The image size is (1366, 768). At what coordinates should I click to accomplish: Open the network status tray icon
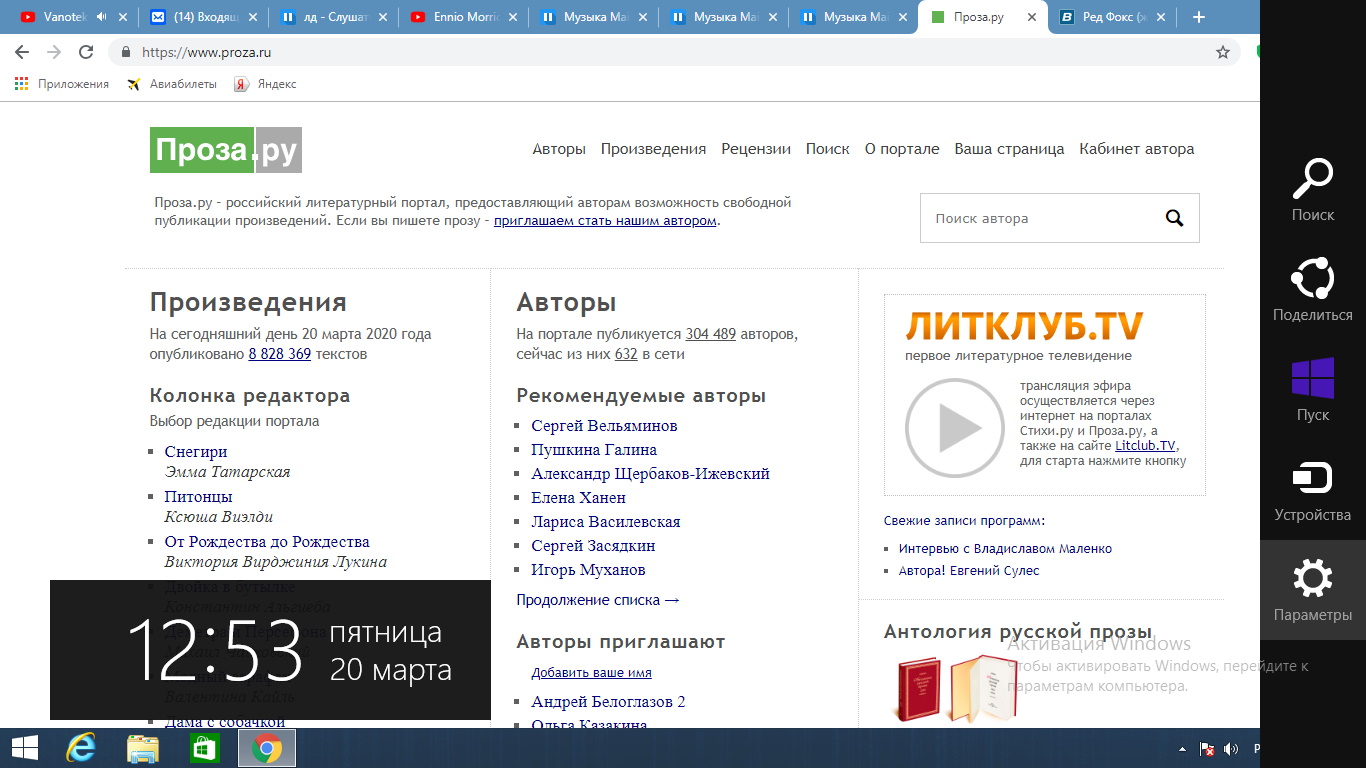tap(1207, 749)
